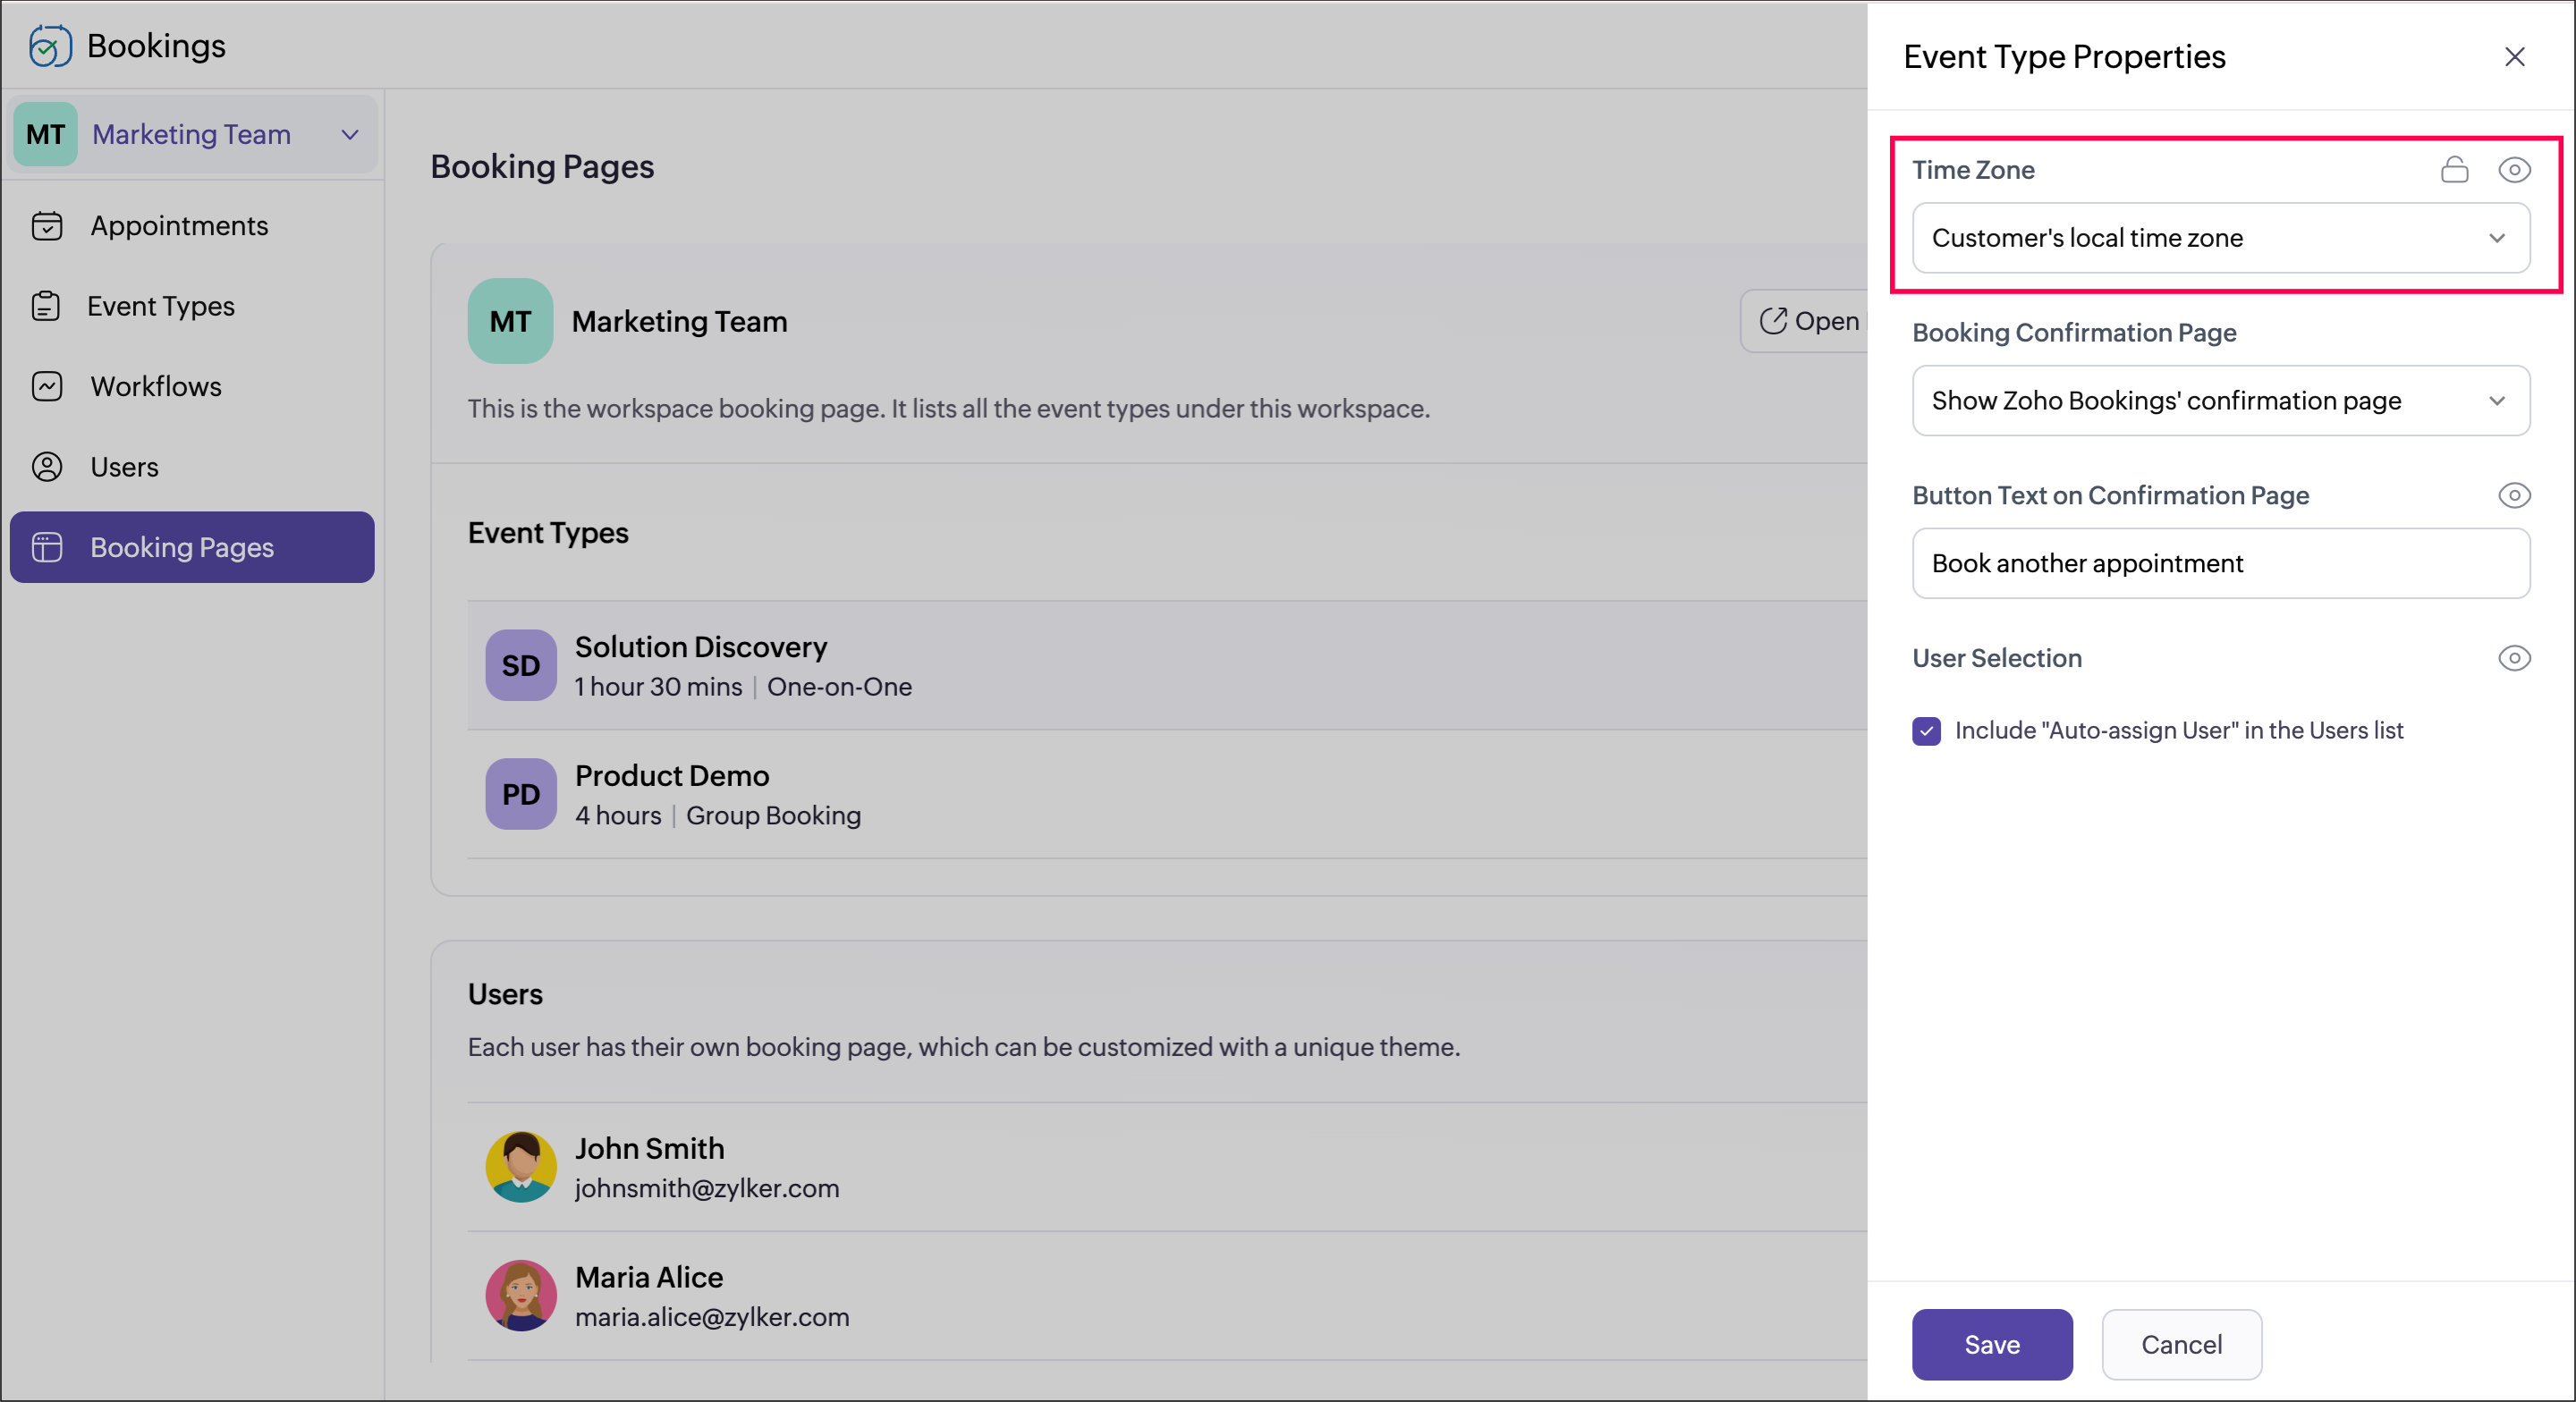The image size is (2576, 1402).
Task: Click the Appointments calendar icon
Action: tap(47, 226)
